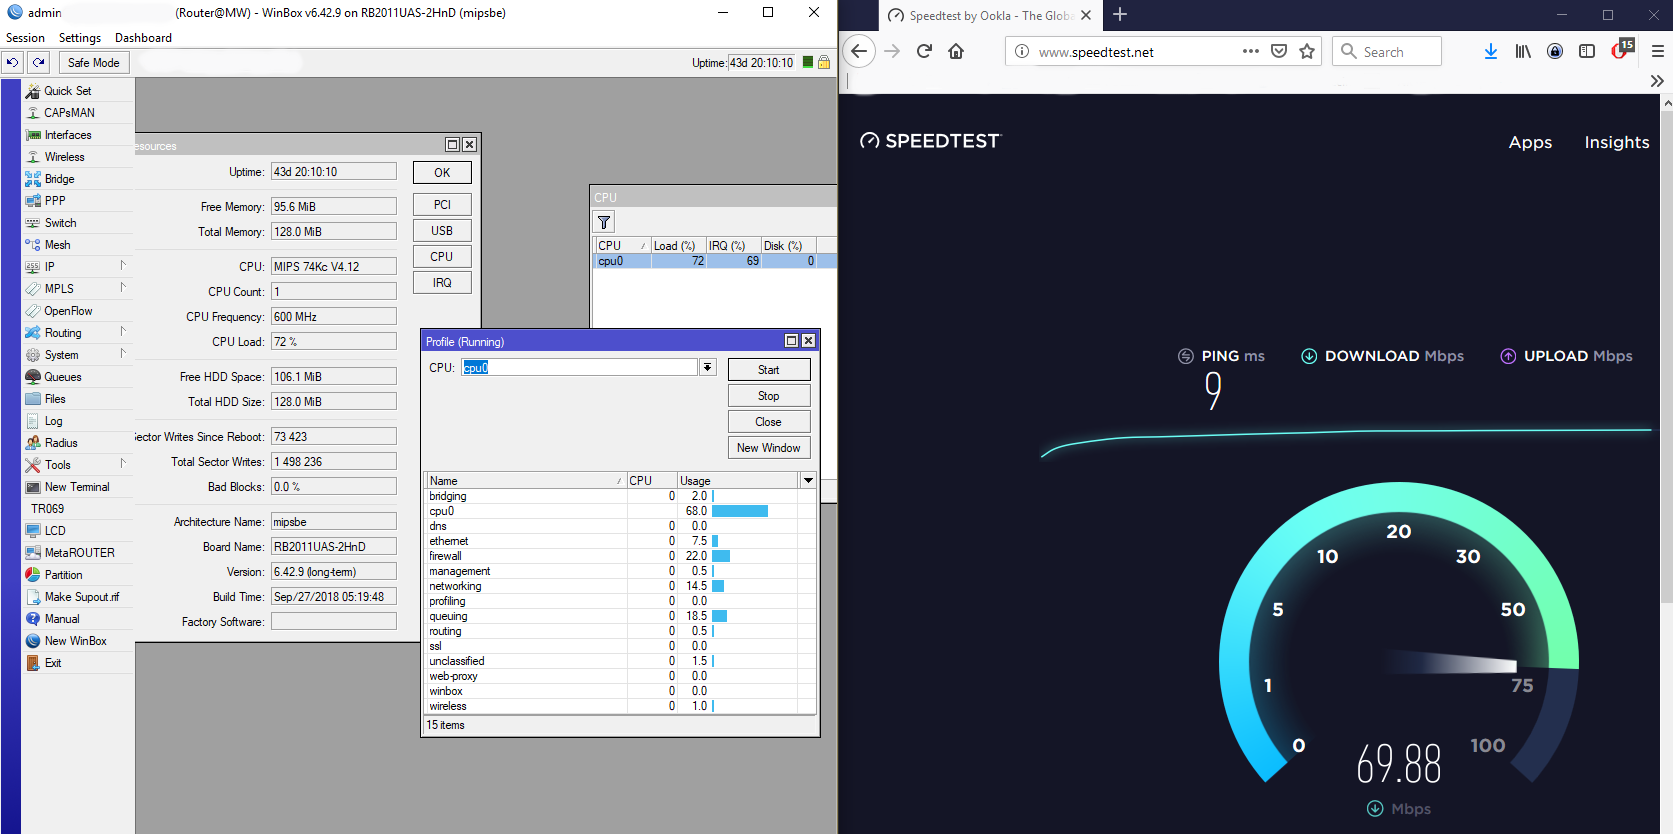This screenshot has height=834, width=1673.
Task: Click New Window in the Profile window
Action: [x=769, y=448]
